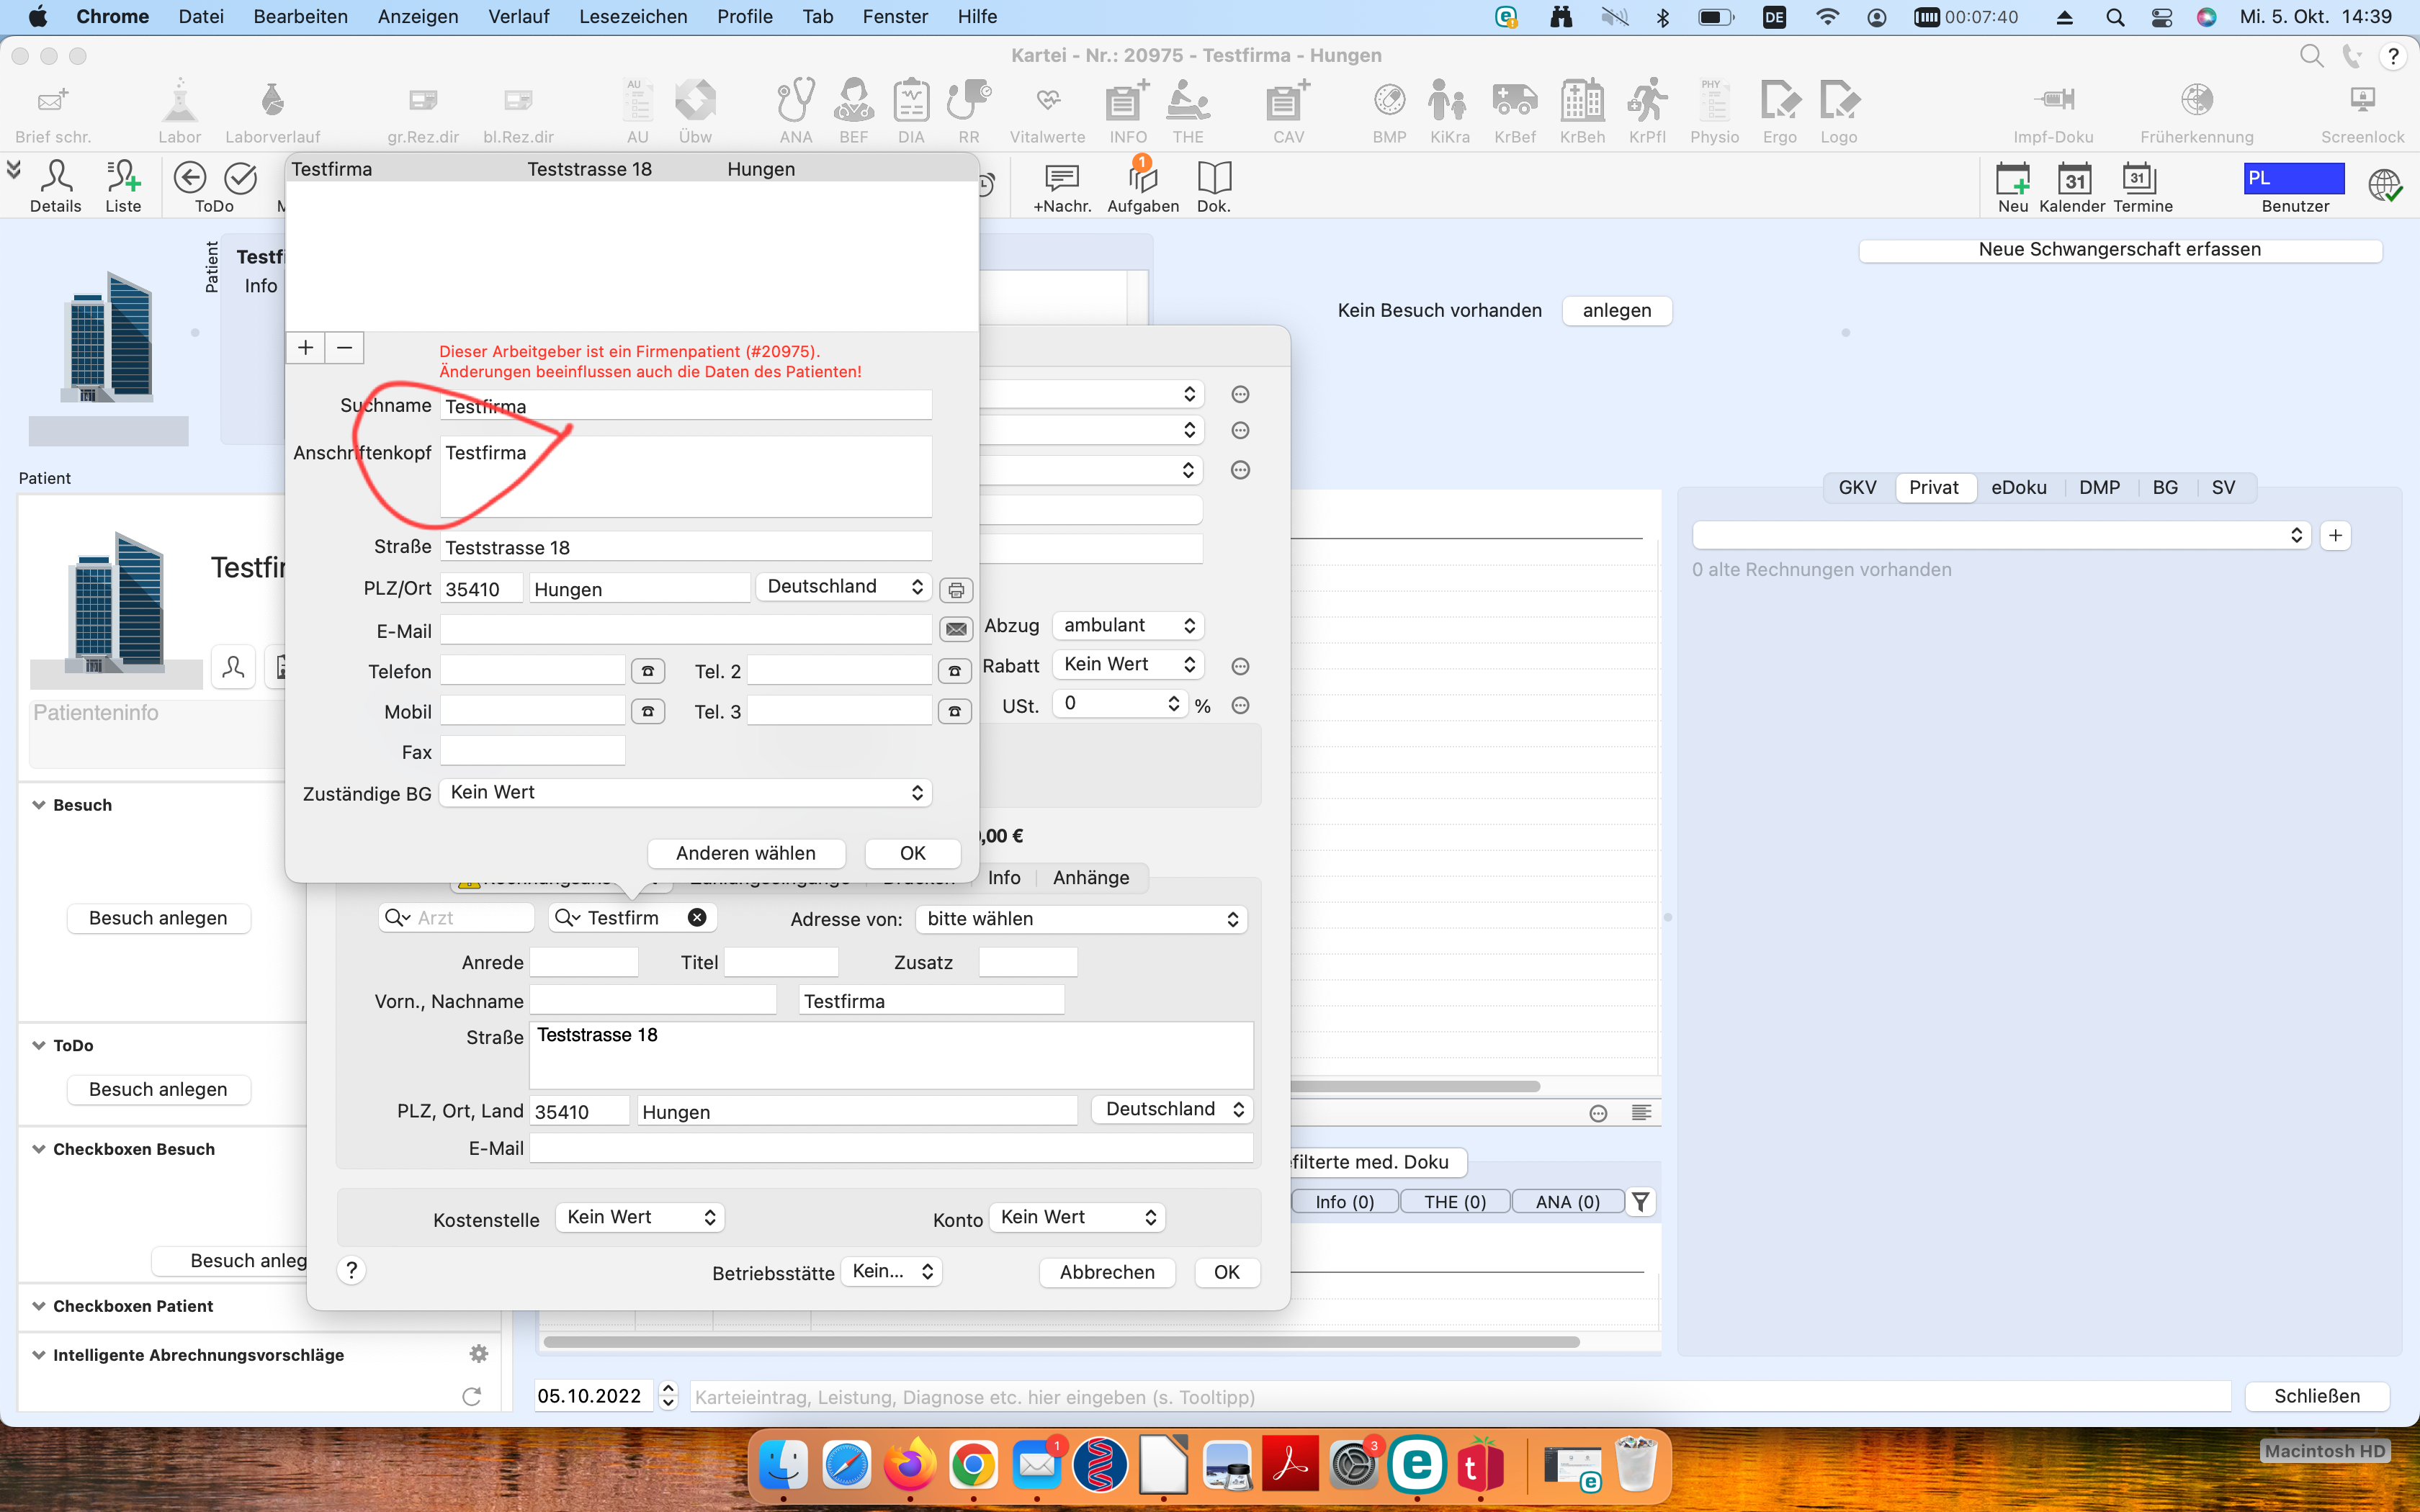Open the ToDo back arrow icon
Viewport: 2420px width, 1512px height.
190,178
